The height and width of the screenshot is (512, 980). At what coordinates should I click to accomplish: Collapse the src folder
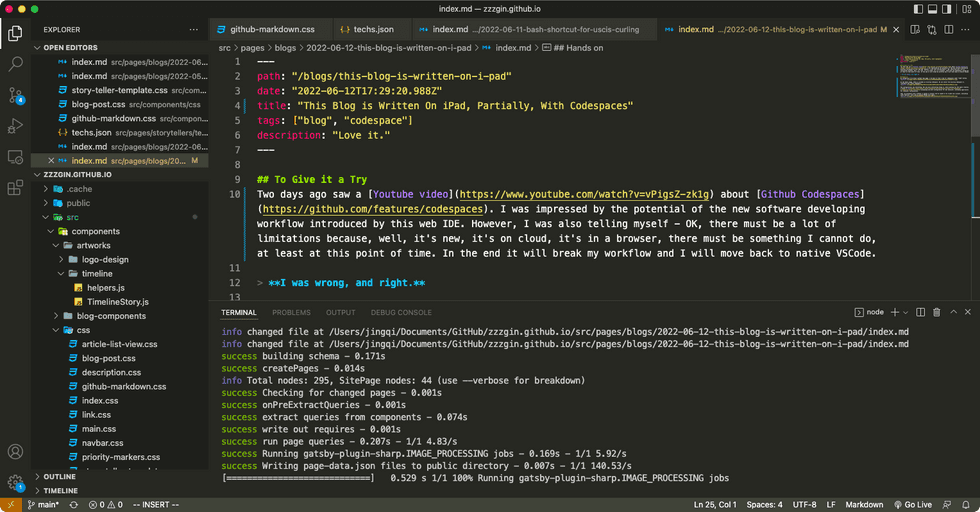(x=46, y=217)
